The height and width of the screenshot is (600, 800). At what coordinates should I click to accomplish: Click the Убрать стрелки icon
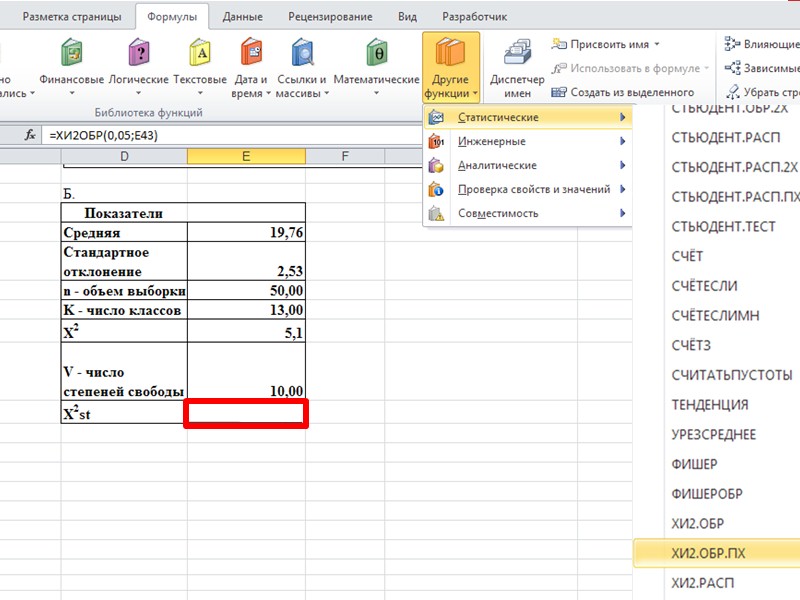pyautogui.click(x=733, y=92)
